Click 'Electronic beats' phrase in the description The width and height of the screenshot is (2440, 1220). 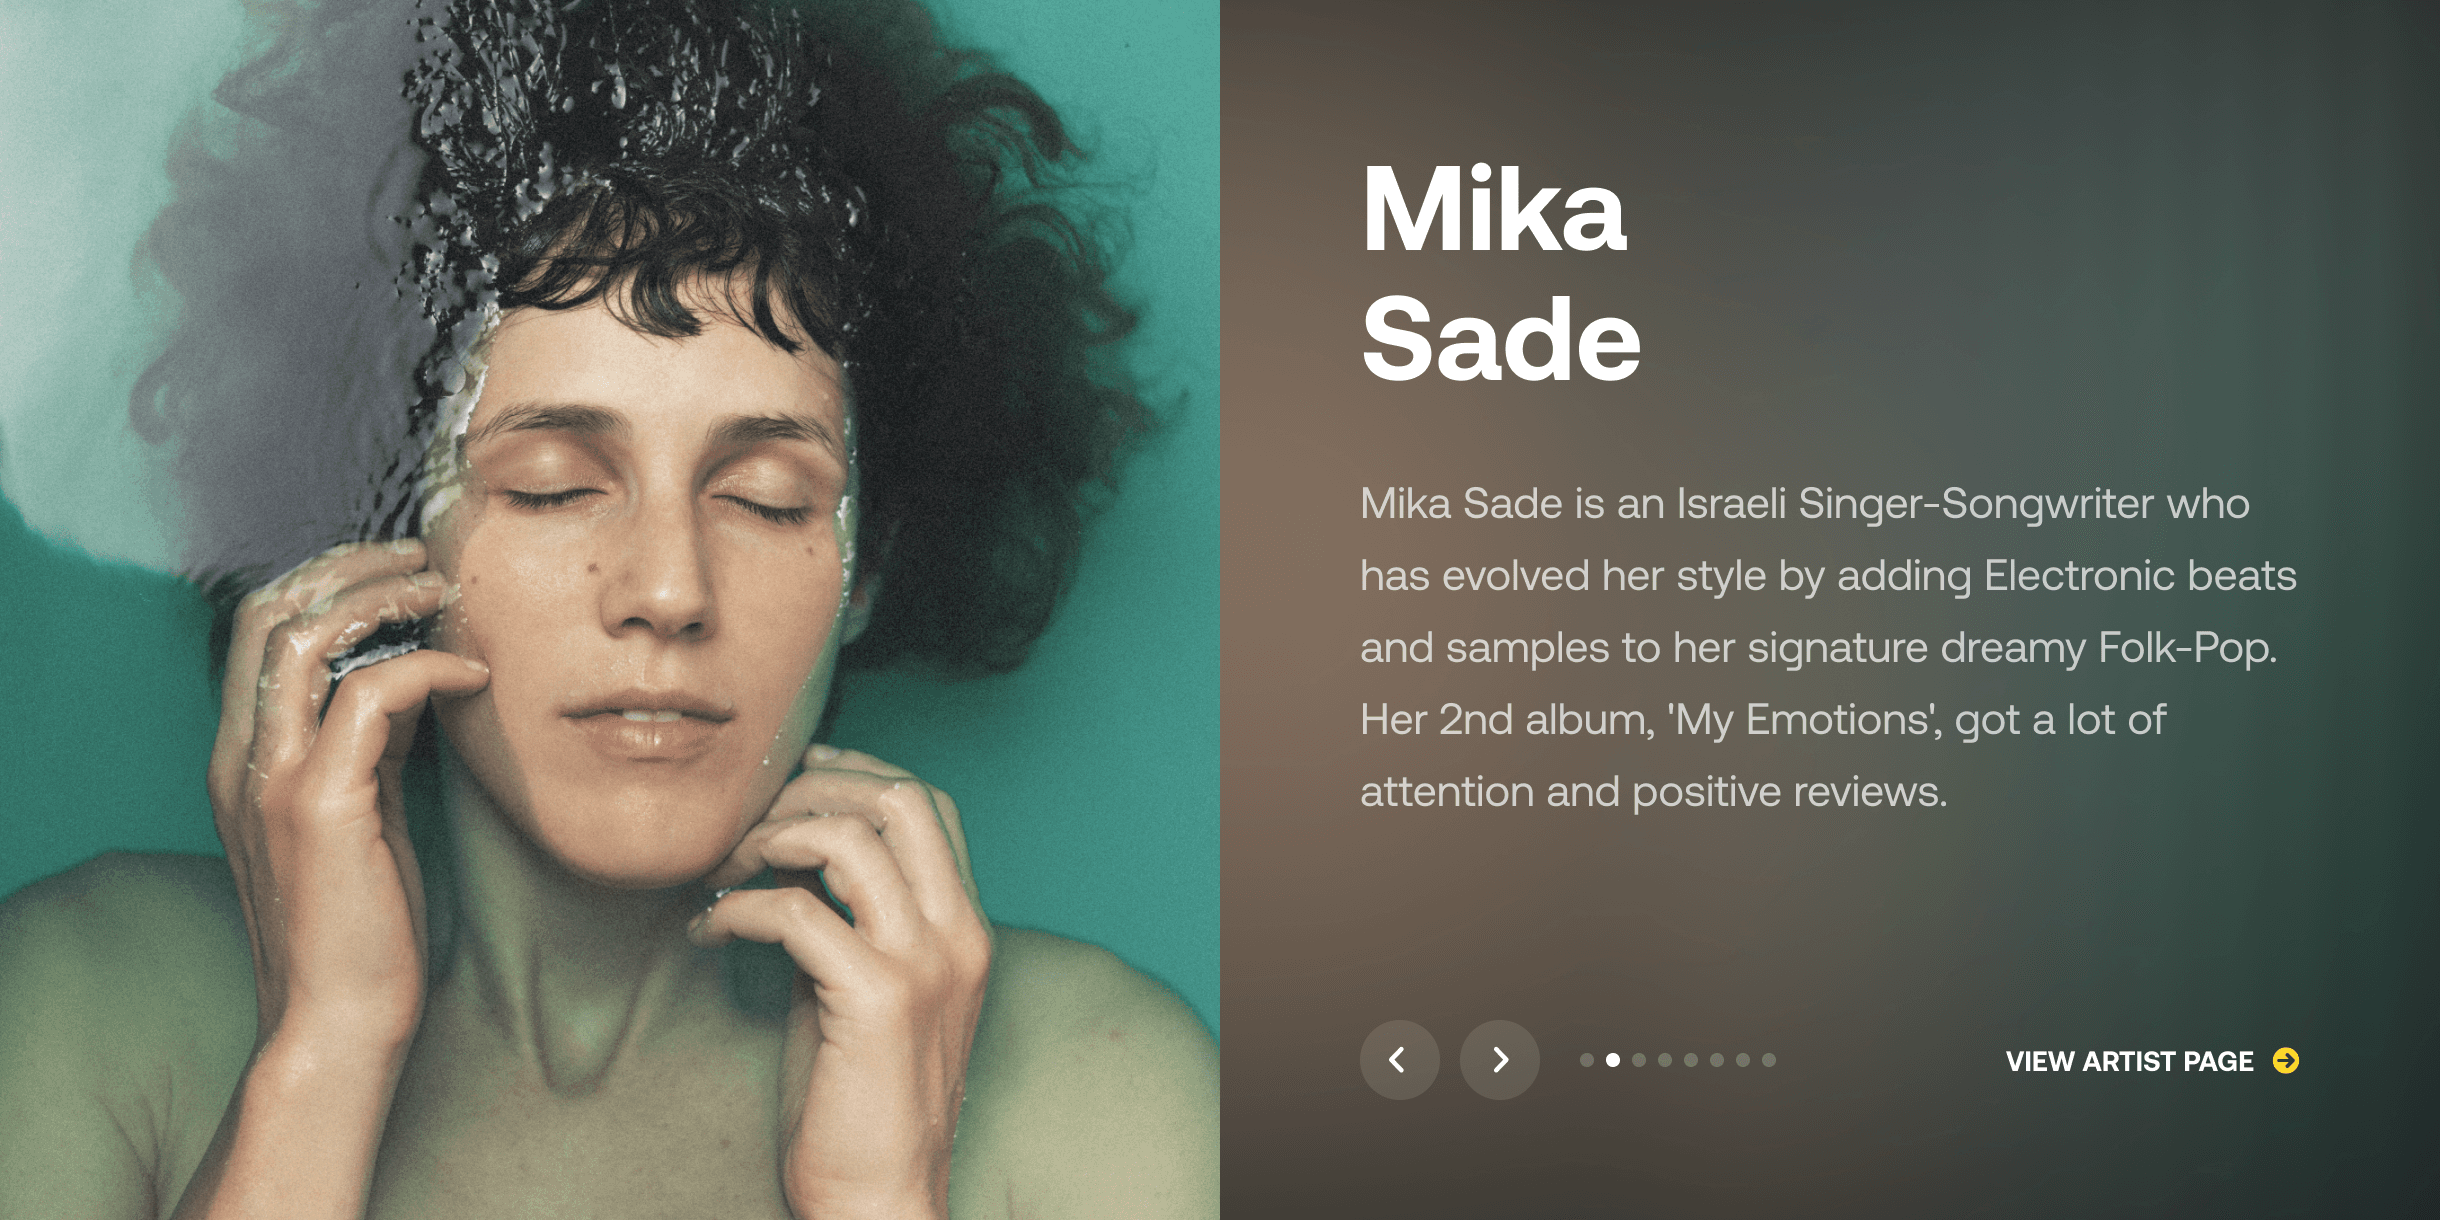tap(2140, 576)
